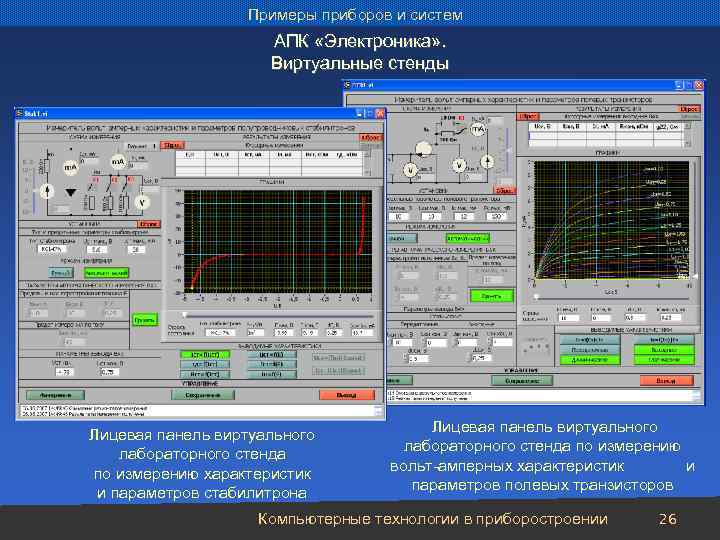The height and width of the screenshot is (540, 720).
Task: Click the field-effect transistor symbol in right window
Action: [423, 148]
